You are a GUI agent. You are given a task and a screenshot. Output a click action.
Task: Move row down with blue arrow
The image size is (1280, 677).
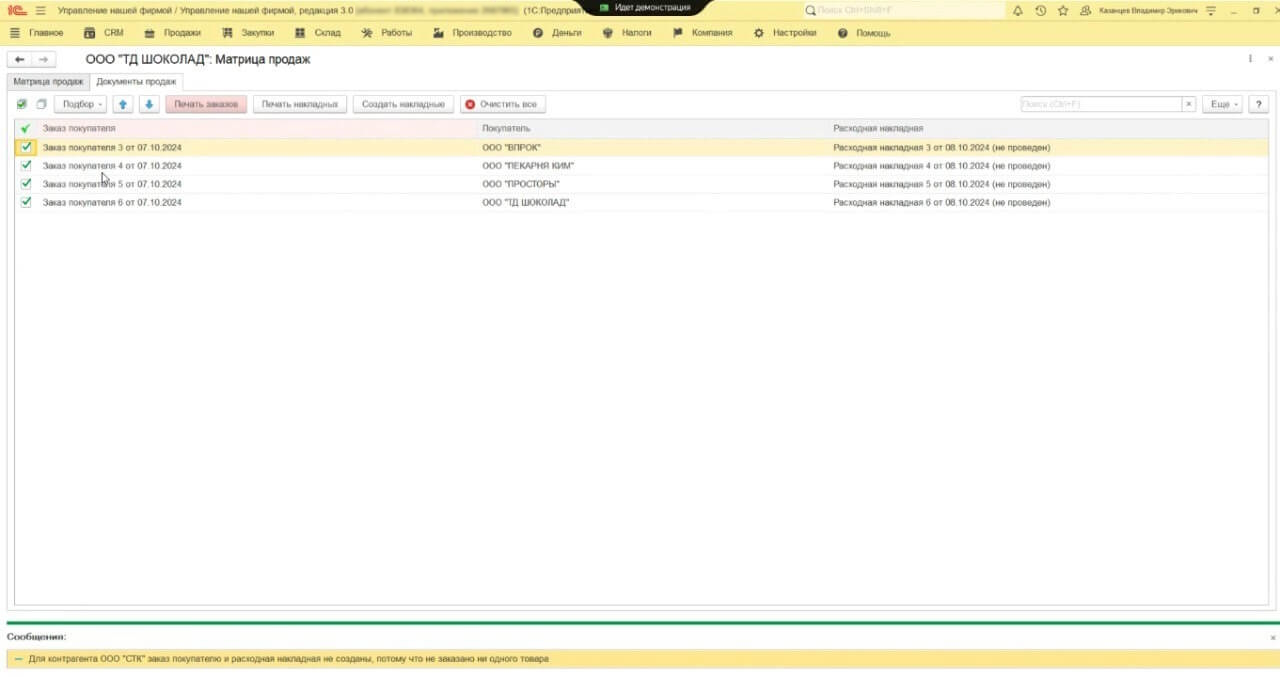pyautogui.click(x=149, y=104)
